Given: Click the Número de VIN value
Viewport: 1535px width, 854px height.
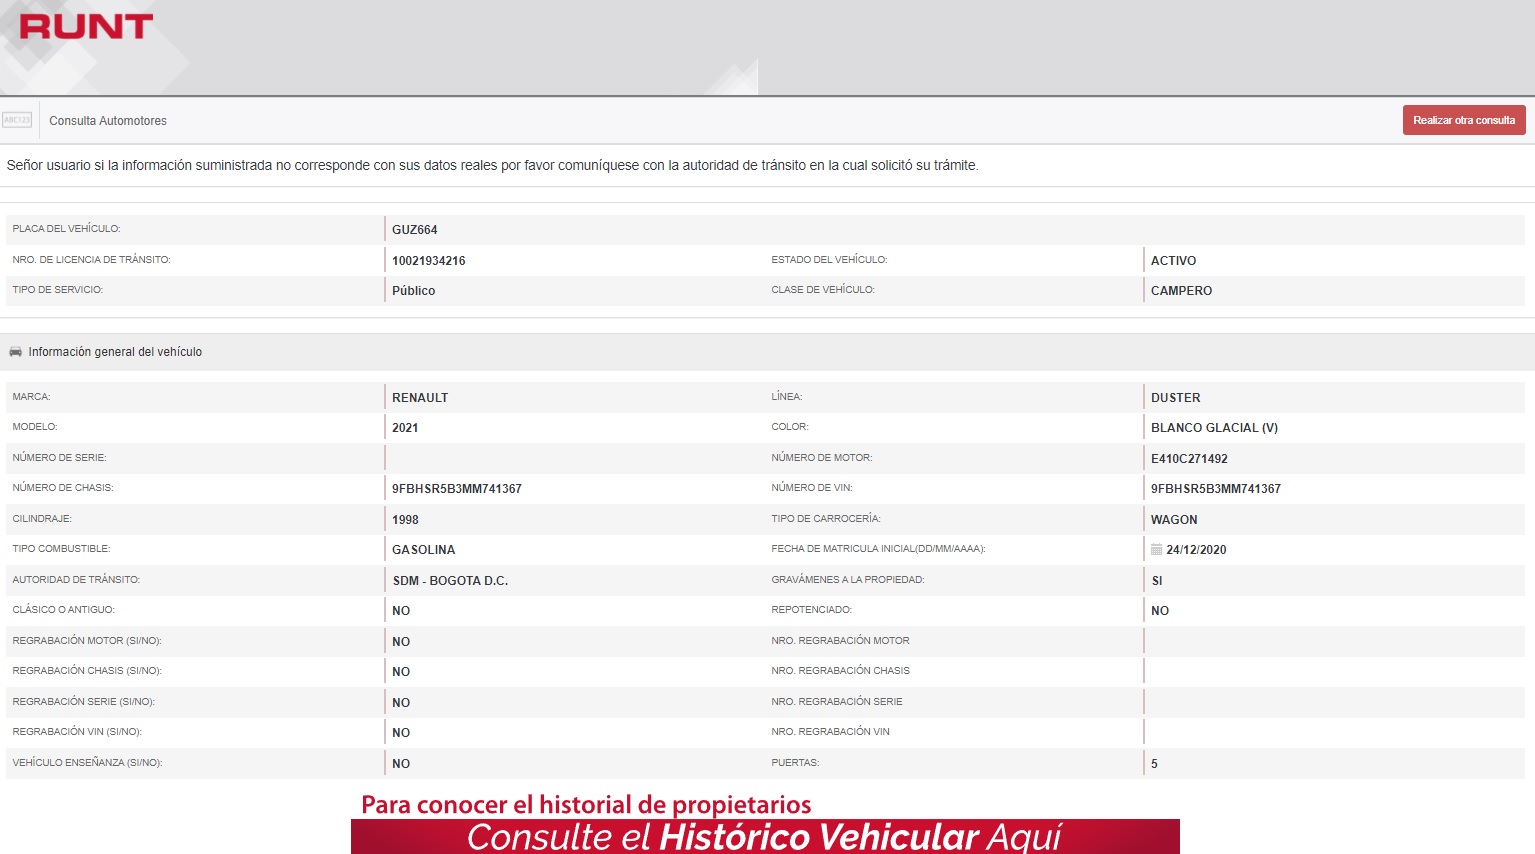Looking at the screenshot, I should pos(1215,489).
